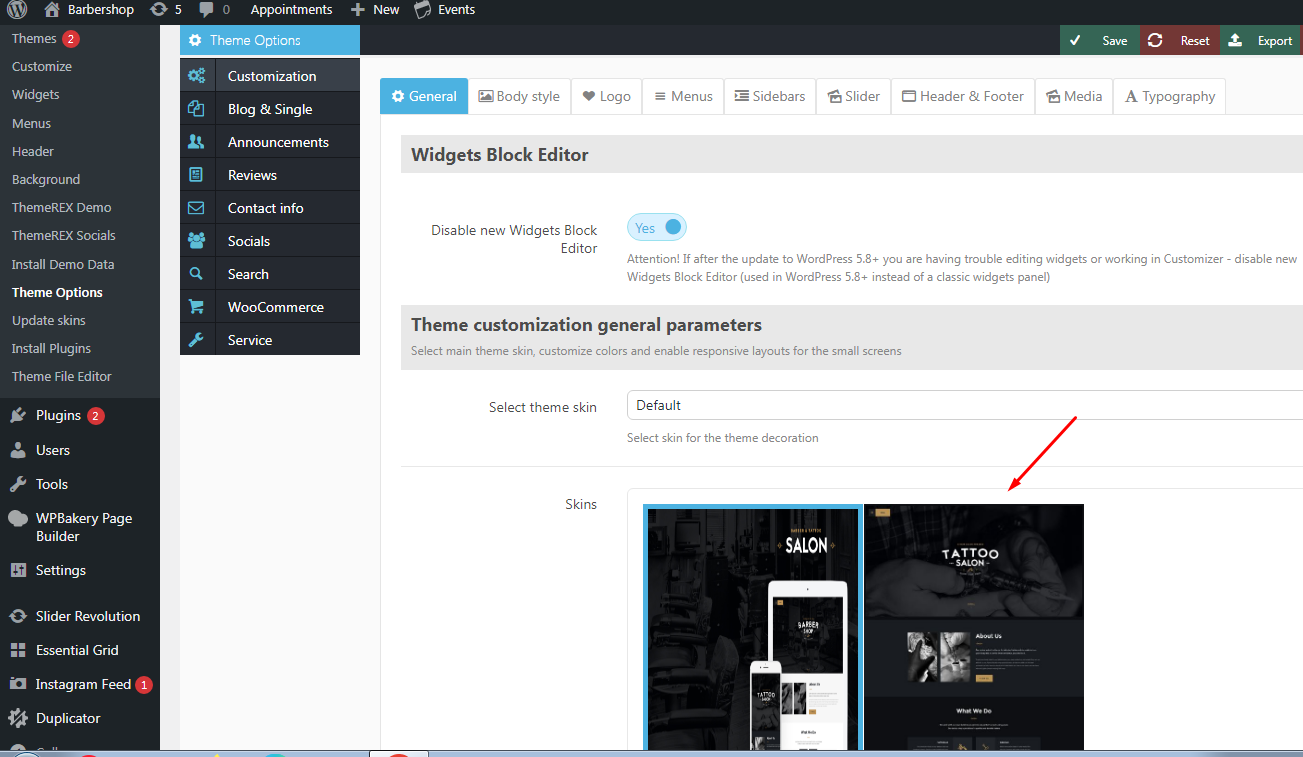Open the Background sidebar link
The height and width of the screenshot is (757, 1303).
pyautogui.click(x=46, y=179)
